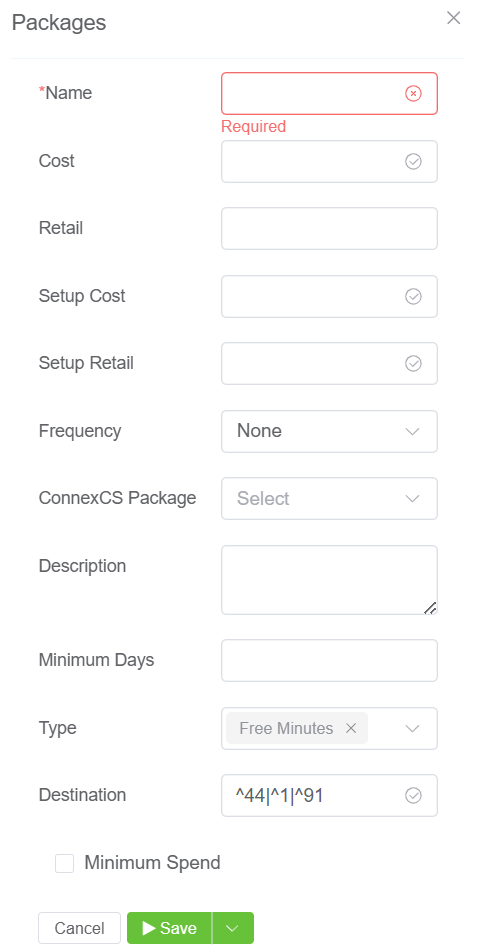Image resolution: width=478 pixels, height=949 pixels.
Task: Click the checkmark icon in Setup Cost field
Action: tap(413, 297)
